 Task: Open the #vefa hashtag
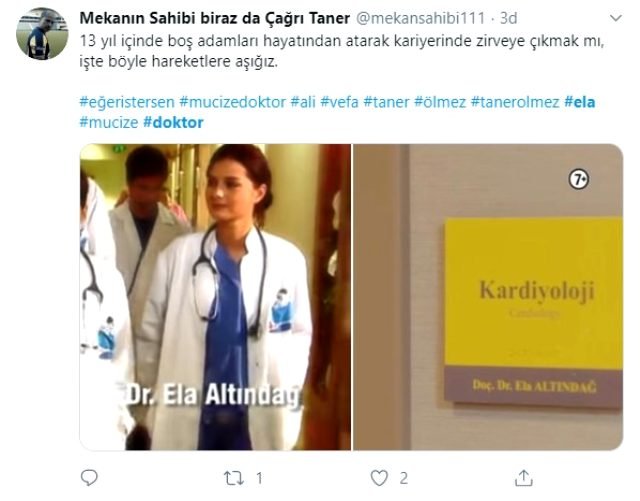[x=339, y=102]
